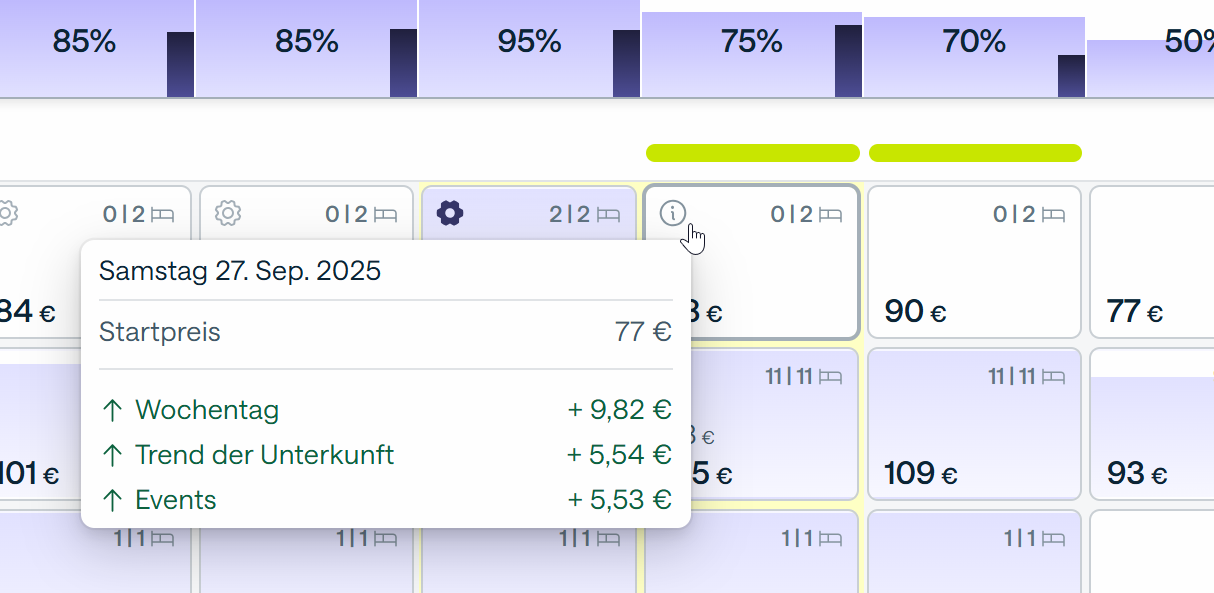Click the bed icon beside the 2|2 count
This screenshot has width=1214, height=593.
click(x=608, y=214)
